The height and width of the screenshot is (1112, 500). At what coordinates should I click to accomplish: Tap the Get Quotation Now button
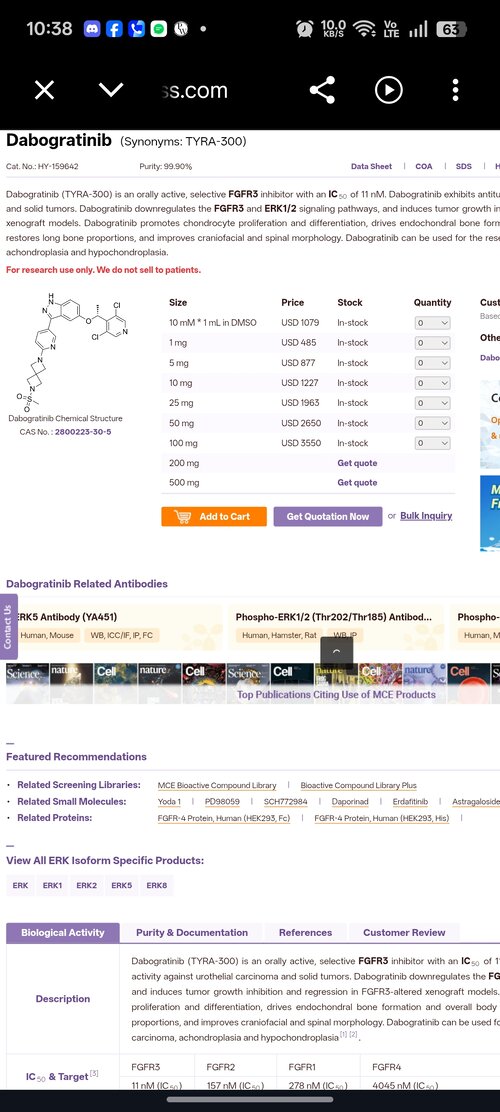click(328, 516)
